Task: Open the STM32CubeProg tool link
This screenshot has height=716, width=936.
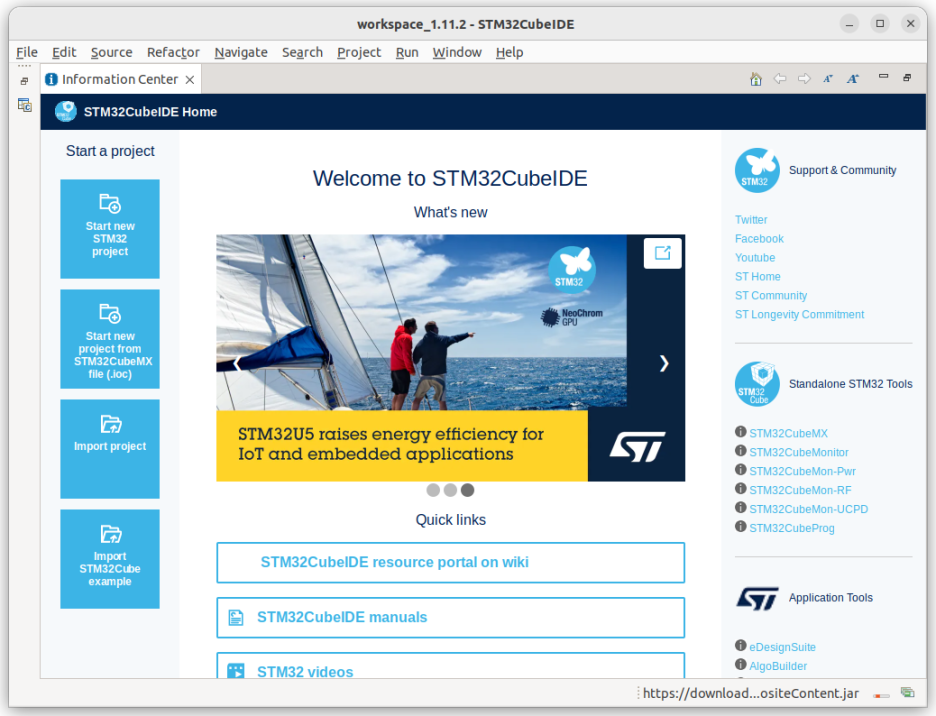Action: click(x=792, y=528)
